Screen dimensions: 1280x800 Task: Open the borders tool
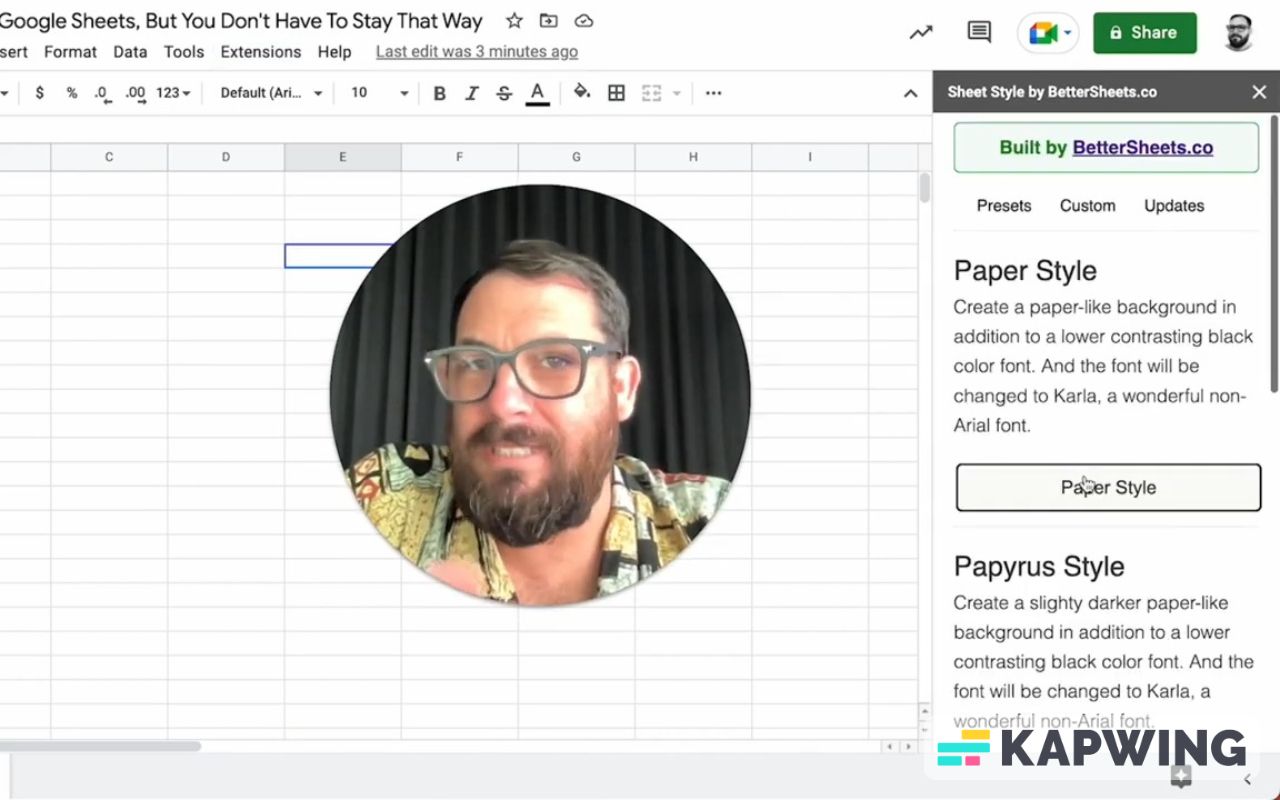click(617, 93)
